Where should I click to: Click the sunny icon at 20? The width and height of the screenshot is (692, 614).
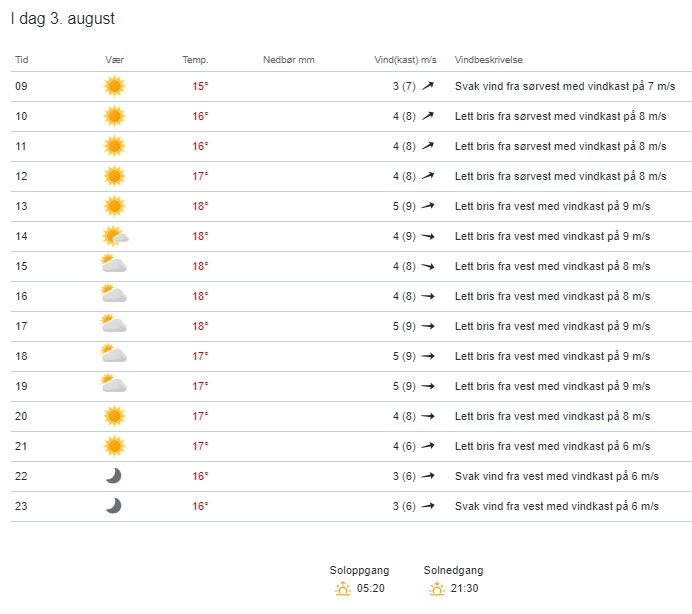114,416
